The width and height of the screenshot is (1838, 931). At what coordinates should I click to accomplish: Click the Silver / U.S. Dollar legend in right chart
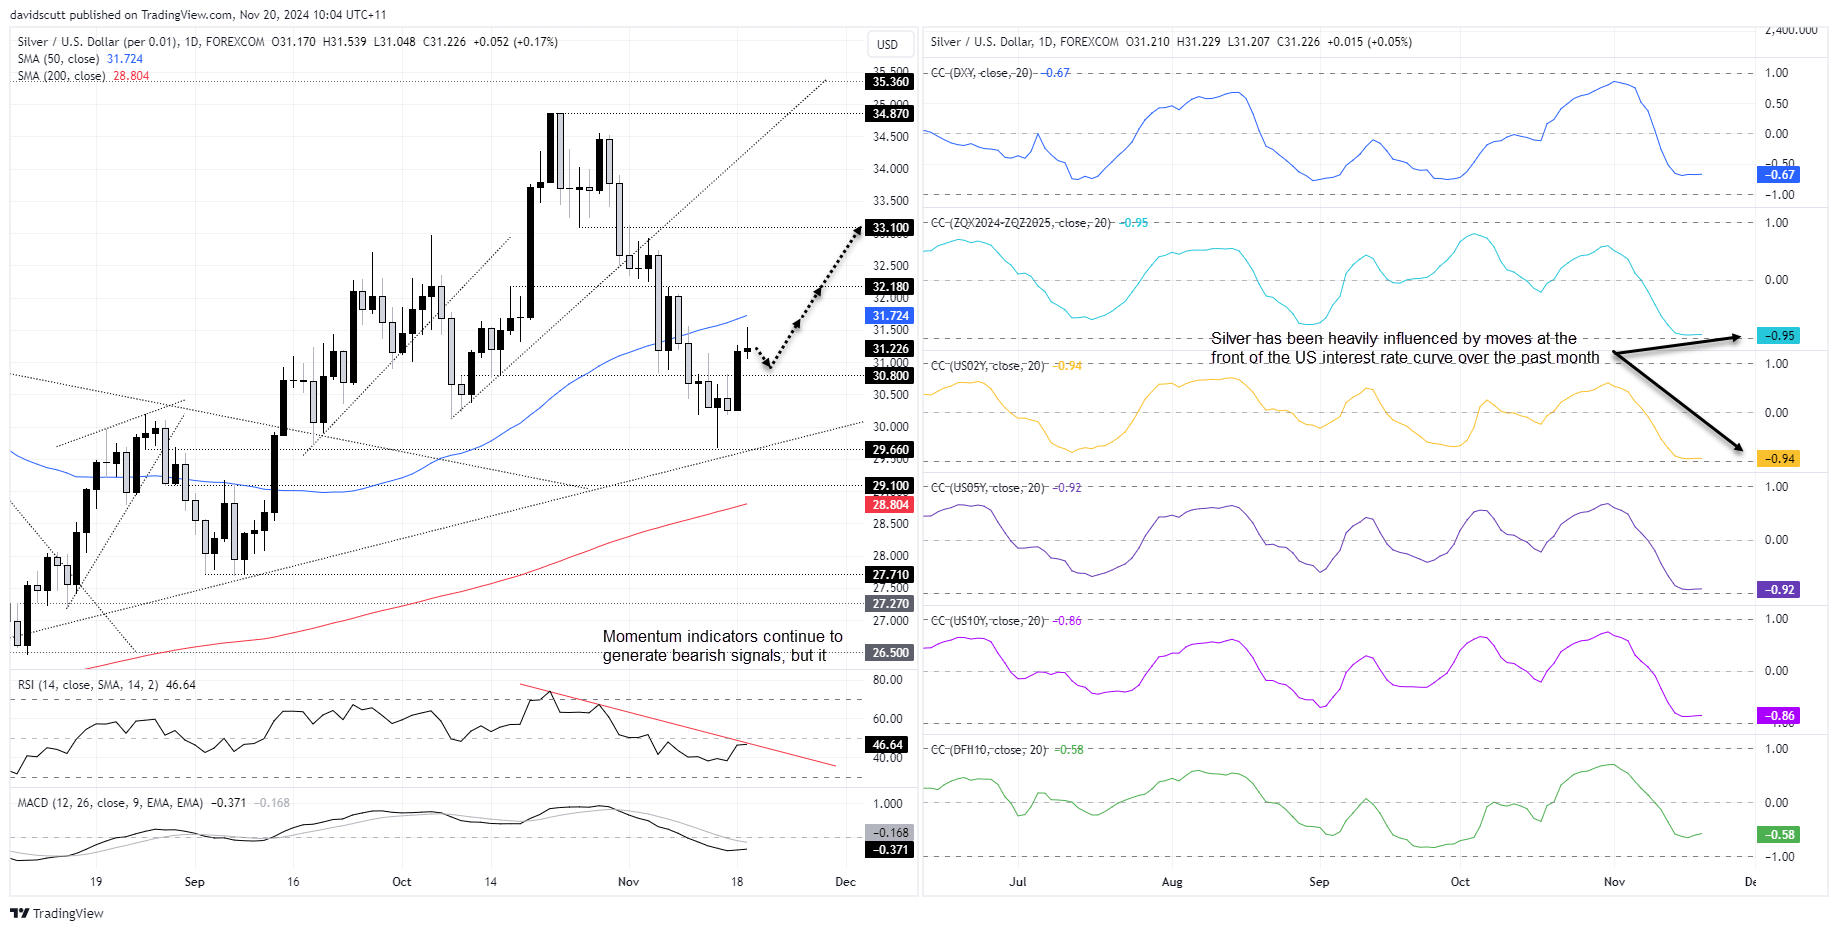click(1171, 42)
